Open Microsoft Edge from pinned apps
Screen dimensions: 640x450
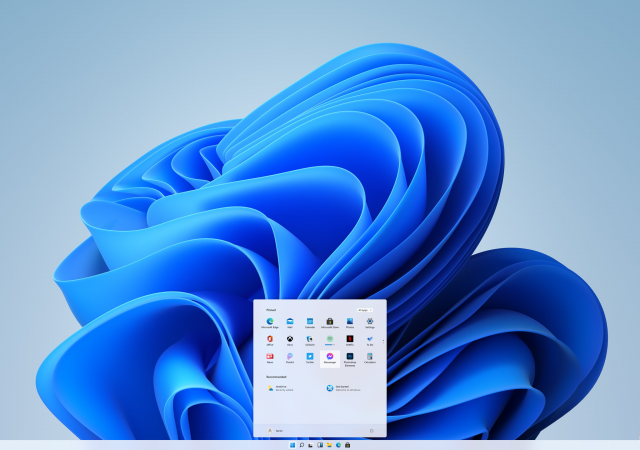point(270,323)
